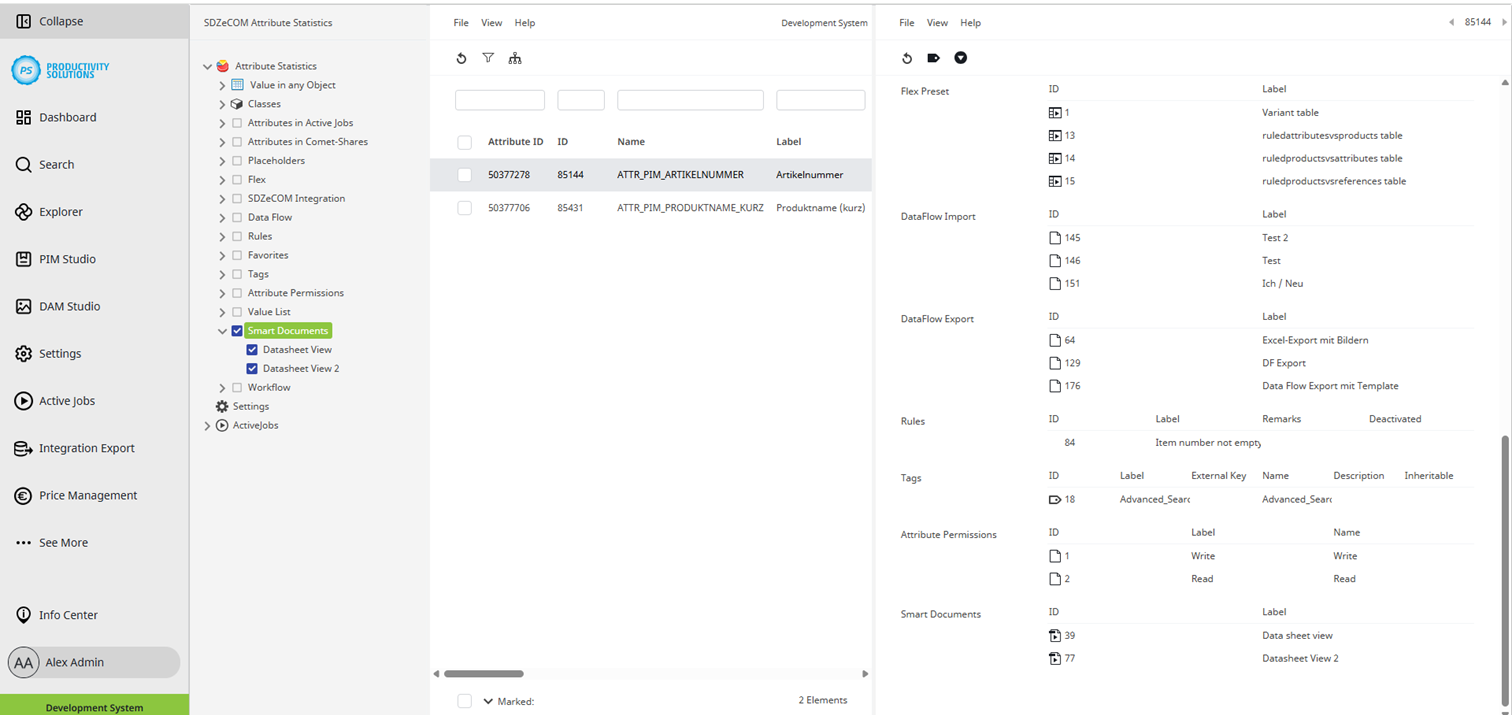Select the Attribute Permissions tree item
This screenshot has height=715, width=1512.
tap(296, 293)
